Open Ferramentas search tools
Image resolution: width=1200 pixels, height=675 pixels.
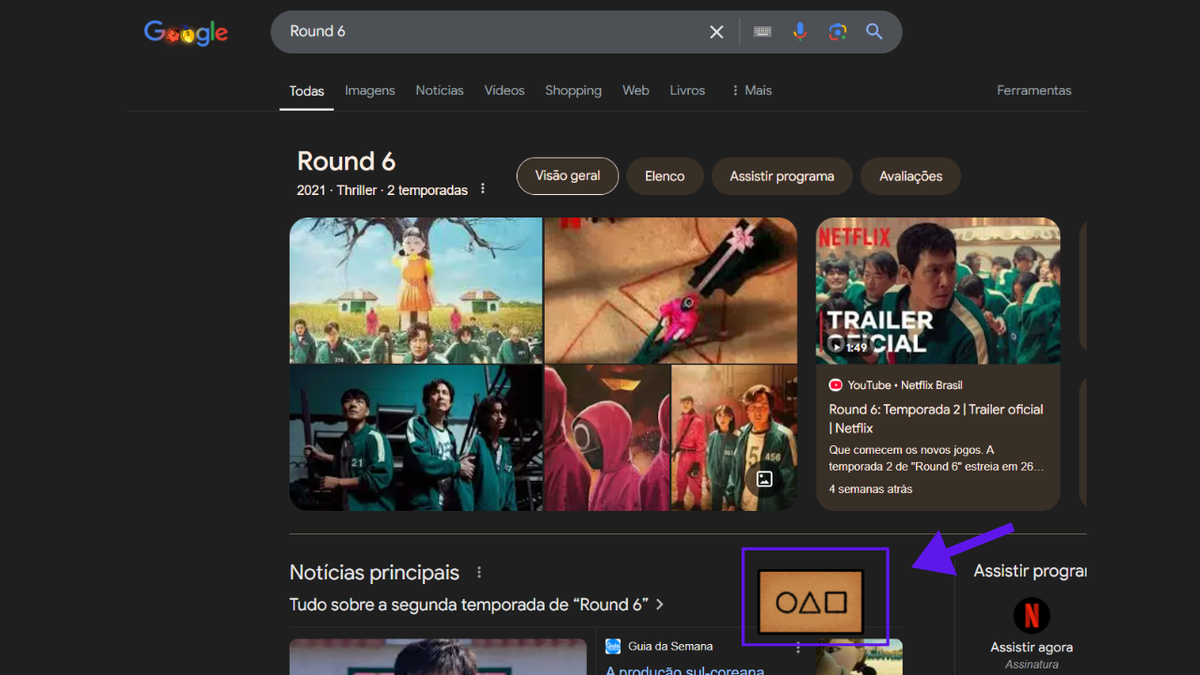coord(1034,90)
